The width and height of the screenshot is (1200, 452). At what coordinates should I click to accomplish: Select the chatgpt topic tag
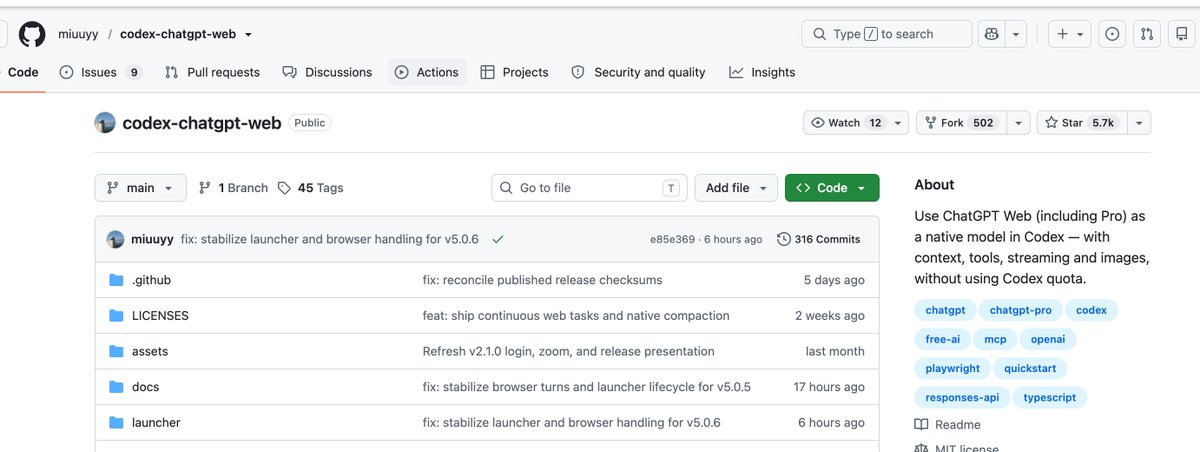[945, 310]
